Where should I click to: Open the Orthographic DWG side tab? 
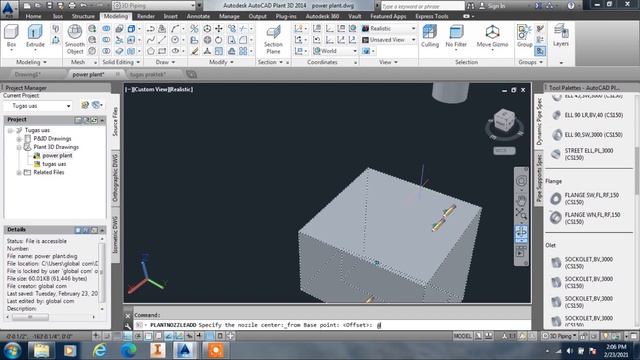pyautogui.click(x=115, y=178)
